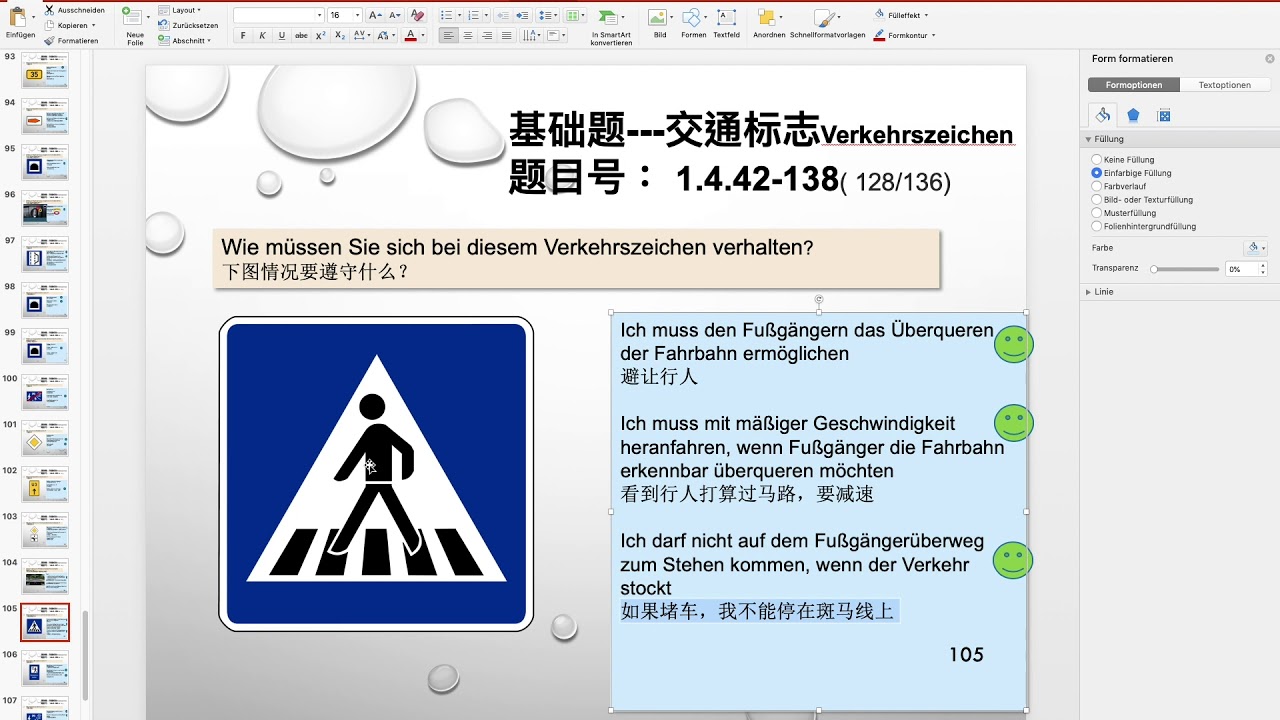Clear all formatting with eraser icon

(418, 15)
